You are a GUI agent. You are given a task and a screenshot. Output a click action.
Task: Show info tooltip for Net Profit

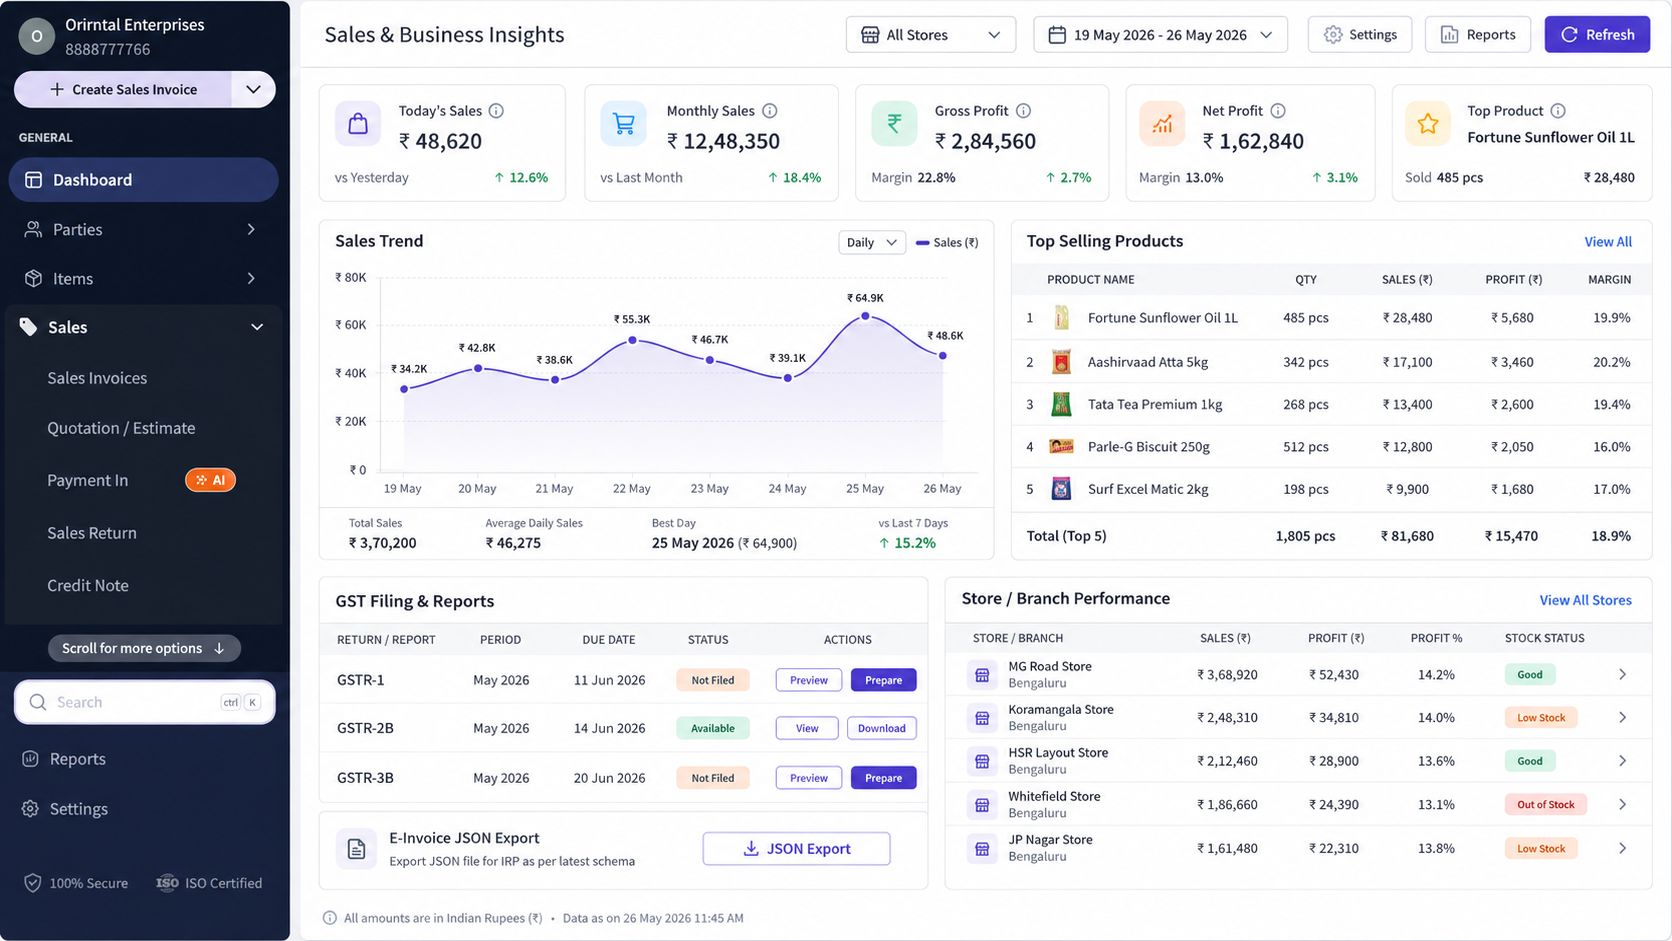click(1278, 111)
